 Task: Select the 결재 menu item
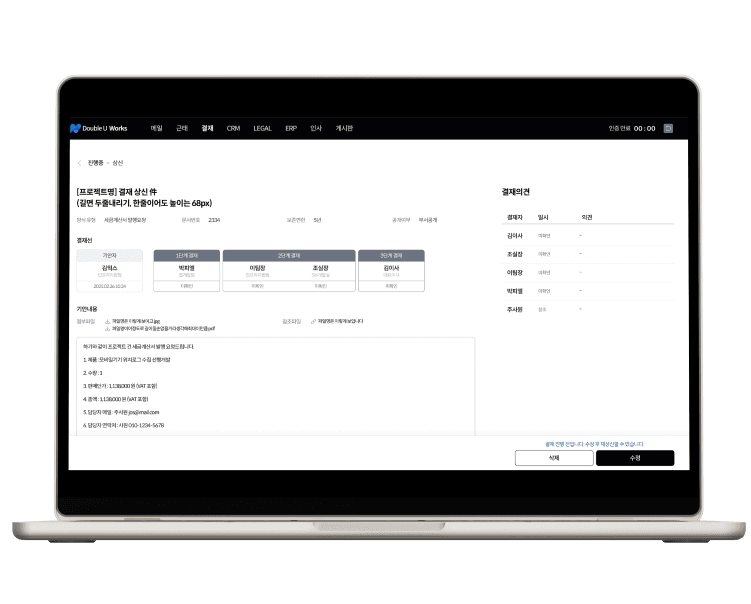[207, 128]
